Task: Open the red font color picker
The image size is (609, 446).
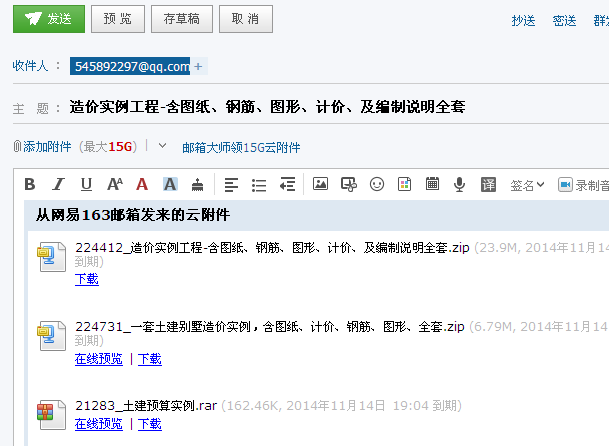Action: 142,184
